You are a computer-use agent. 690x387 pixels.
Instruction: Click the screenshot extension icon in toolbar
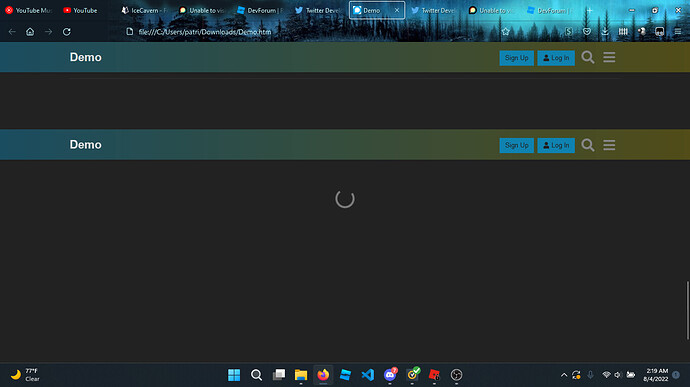pyautogui.click(x=659, y=31)
